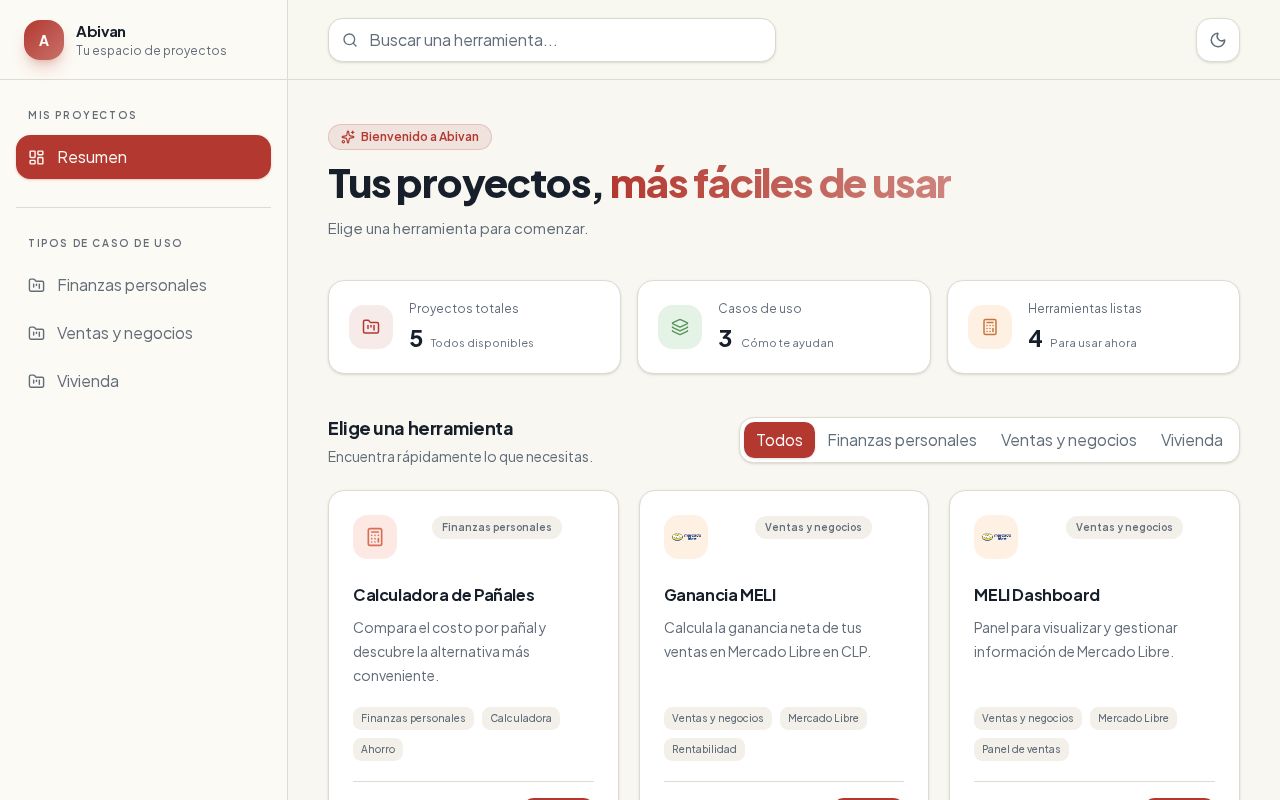Click the Abivan 'A' avatar logo

click(x=44, y=40)
